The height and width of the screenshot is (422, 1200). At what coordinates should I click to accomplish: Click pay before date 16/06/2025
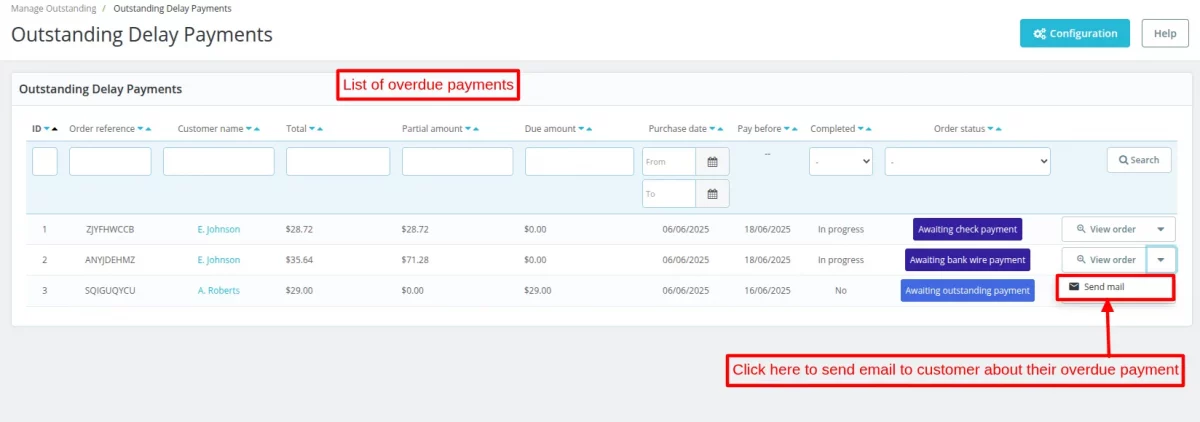click(x=767, y=291)
